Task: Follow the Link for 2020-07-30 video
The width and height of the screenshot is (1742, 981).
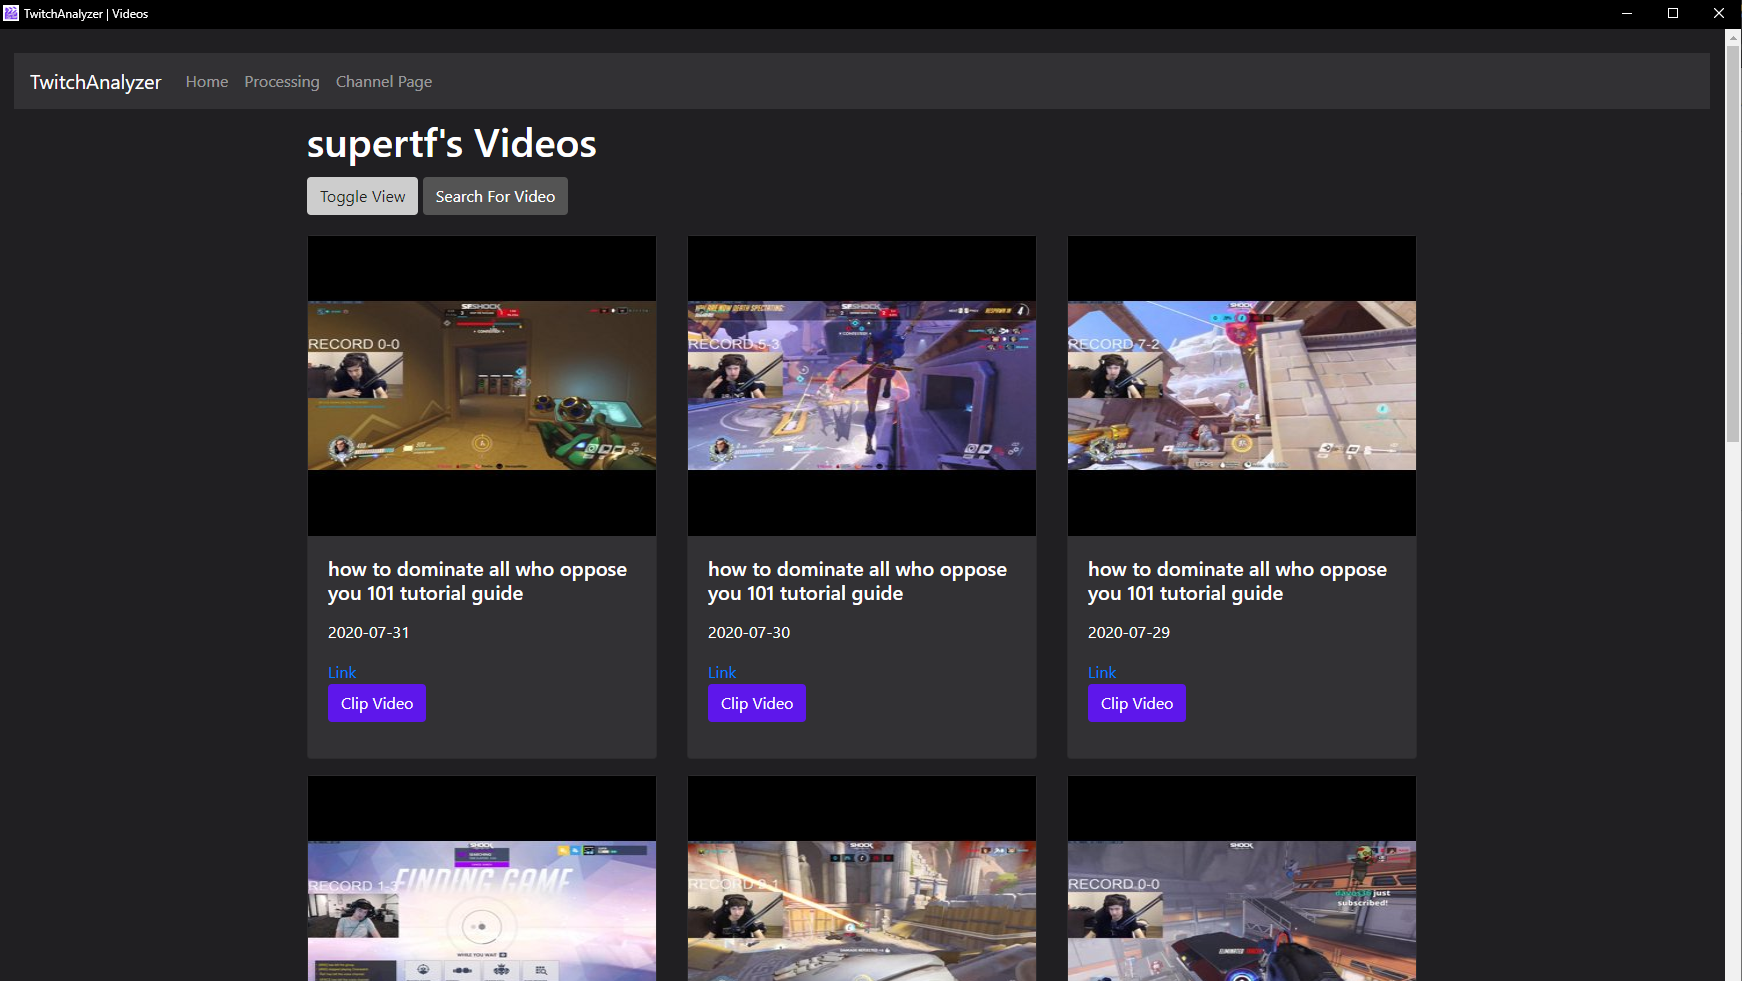Action: [722, 673]
